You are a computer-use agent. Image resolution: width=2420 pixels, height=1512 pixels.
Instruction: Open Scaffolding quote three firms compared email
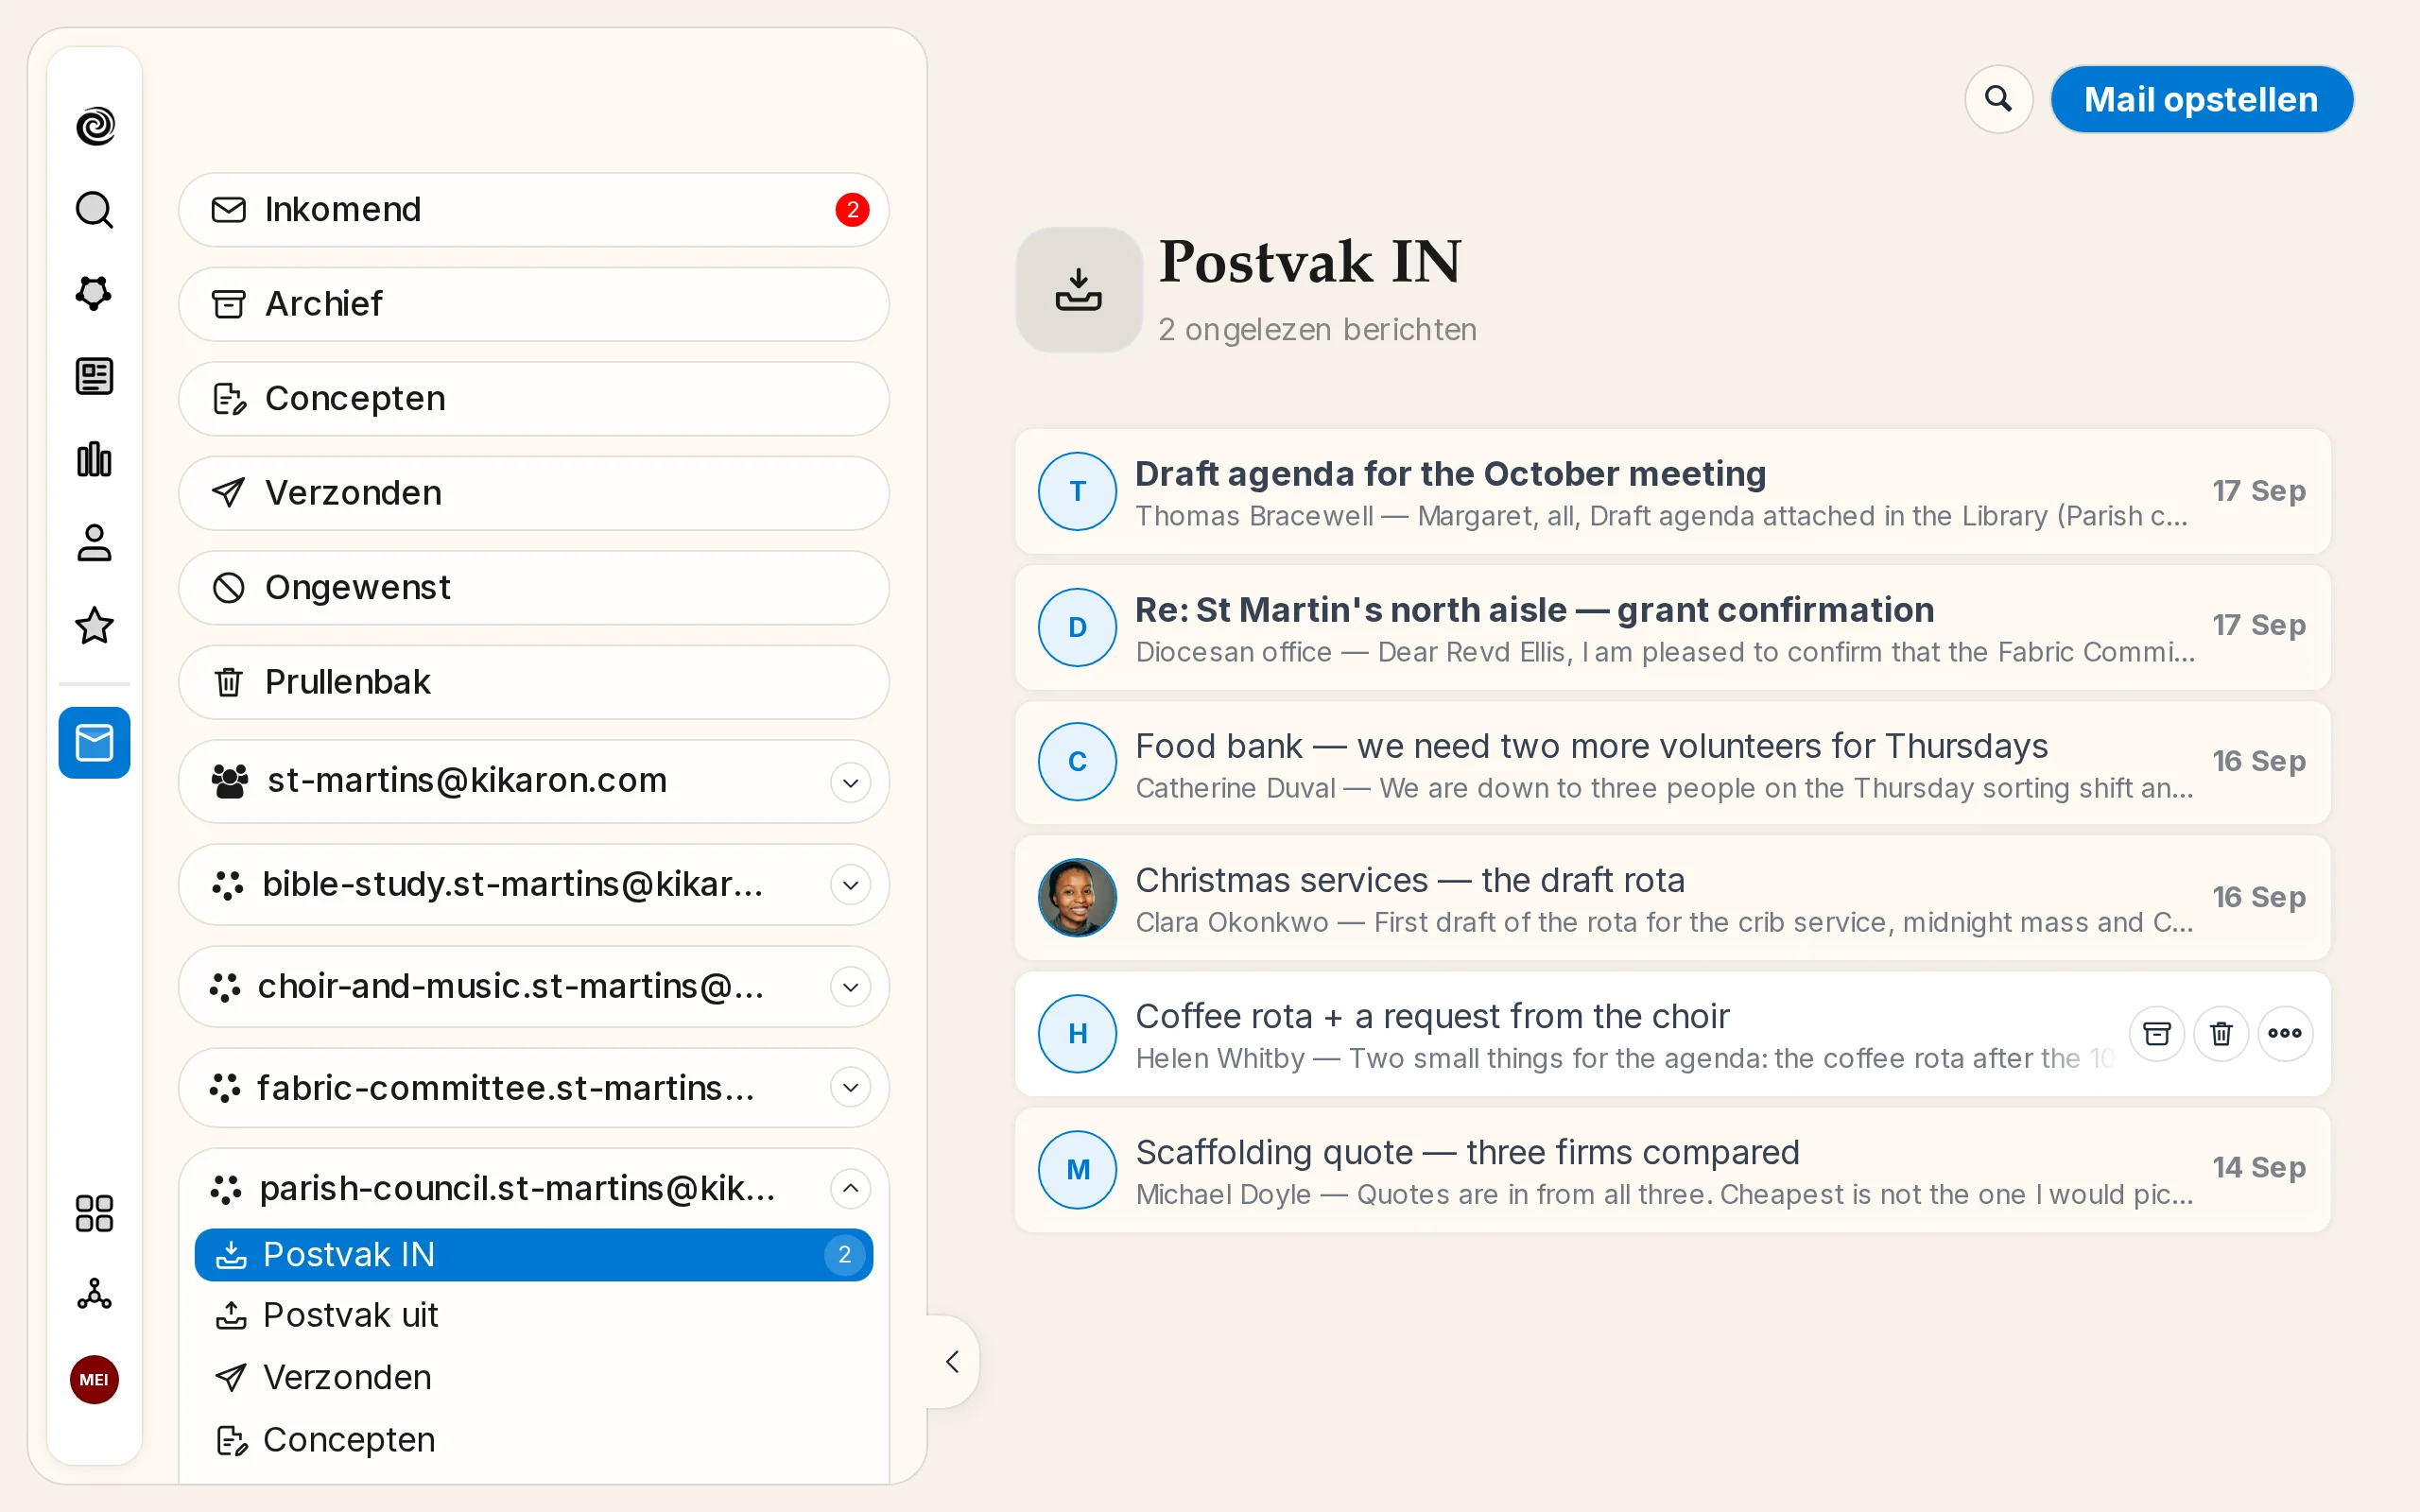pos(1673,1170)
